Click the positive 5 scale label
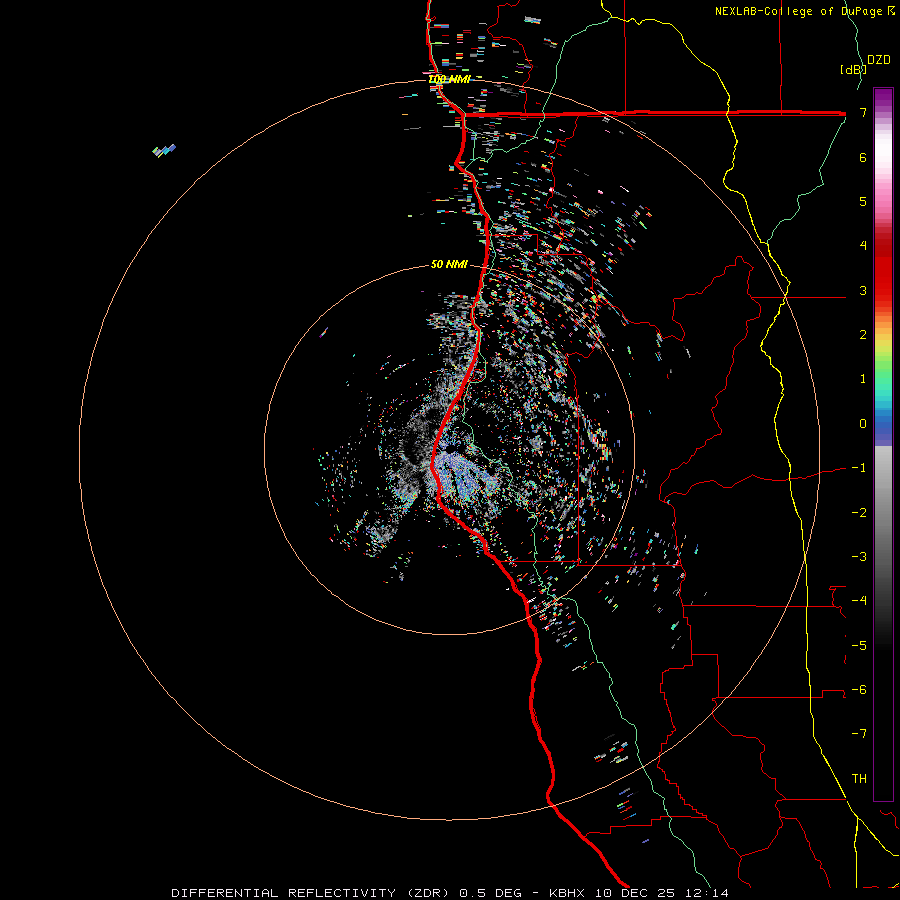Viewport: 900px width, 900px height. pos(863,201)
